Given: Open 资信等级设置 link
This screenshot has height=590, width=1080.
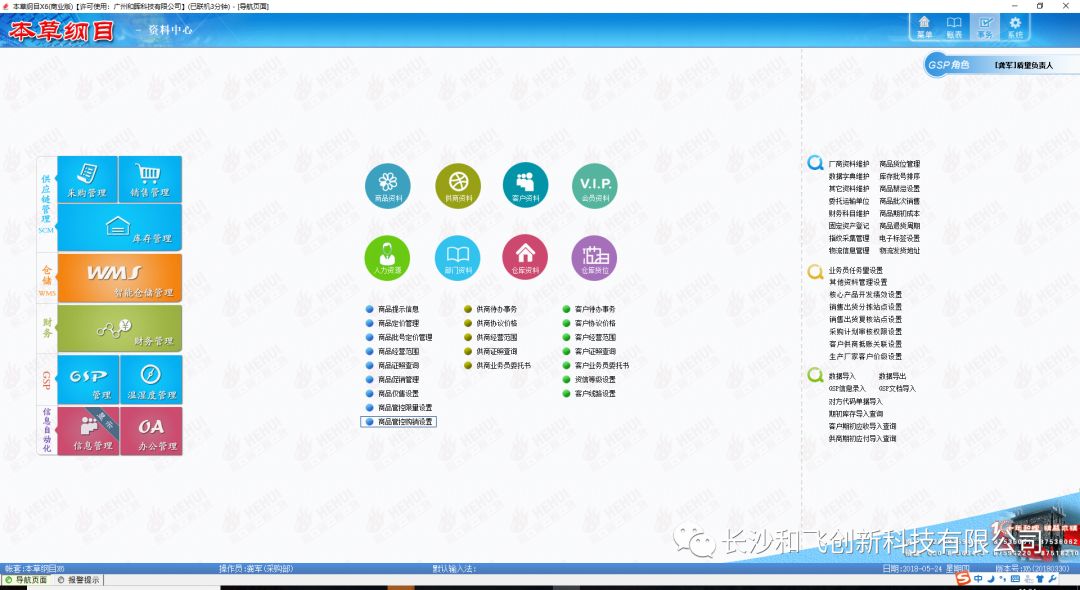Looking at the screenshot, I should tap(595, 379).
